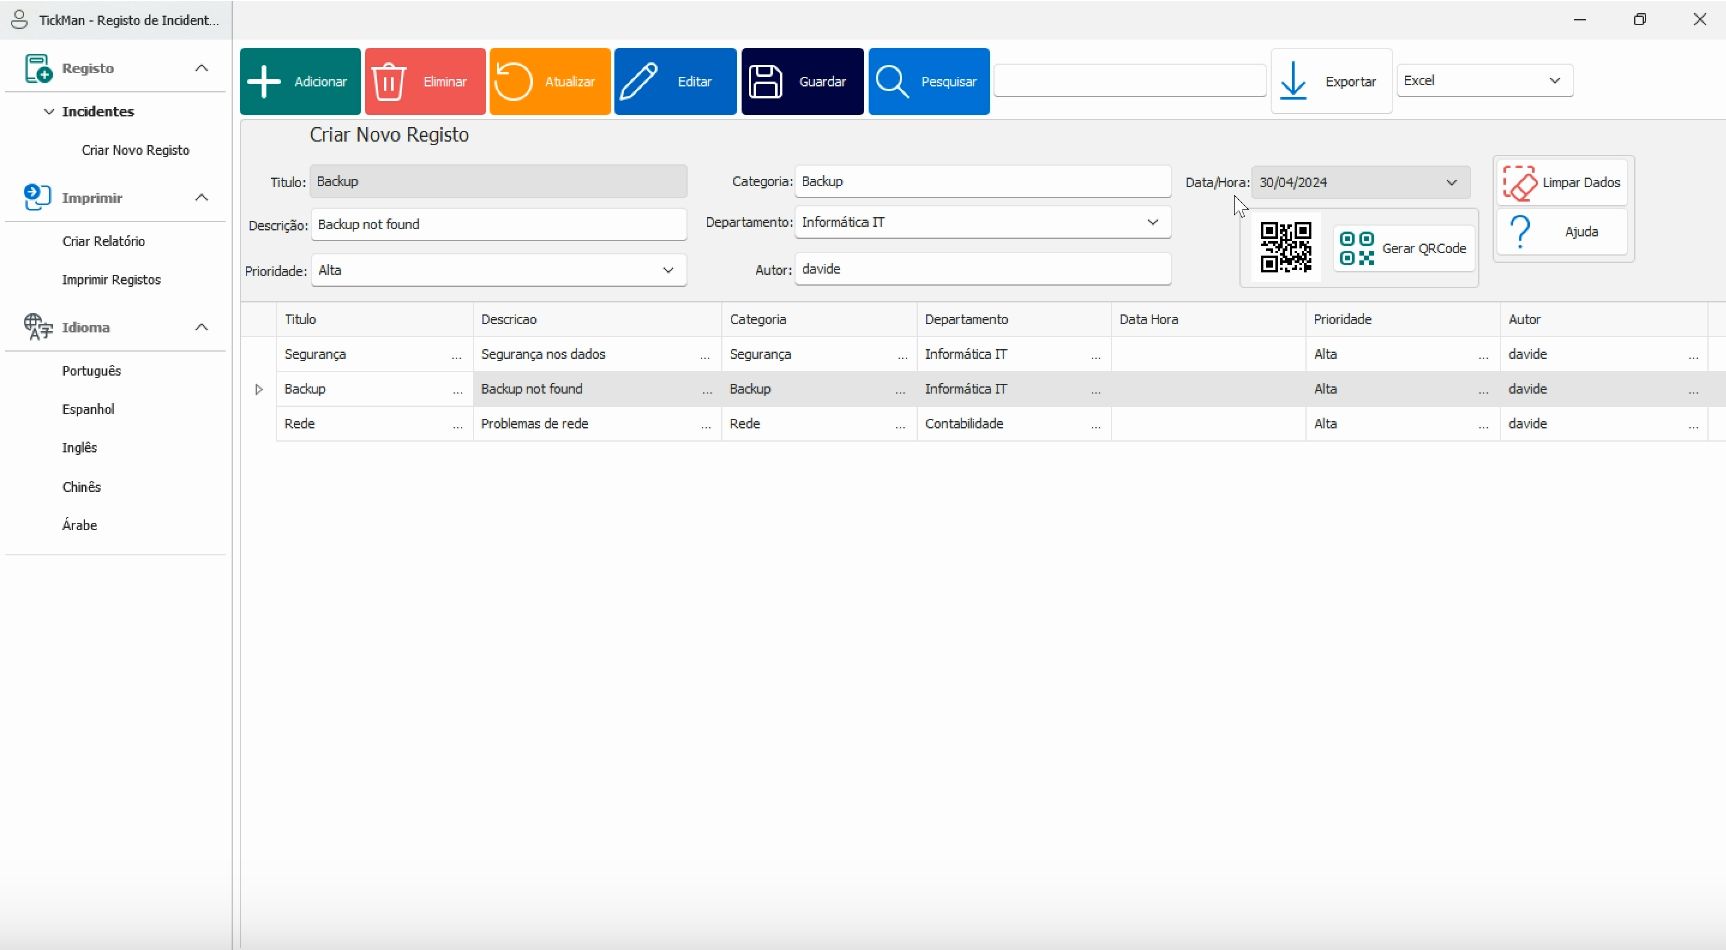Click the generated QR code image
Image resolution: width=1726 pixels, height=950 pixels.
click(1285, 247)
